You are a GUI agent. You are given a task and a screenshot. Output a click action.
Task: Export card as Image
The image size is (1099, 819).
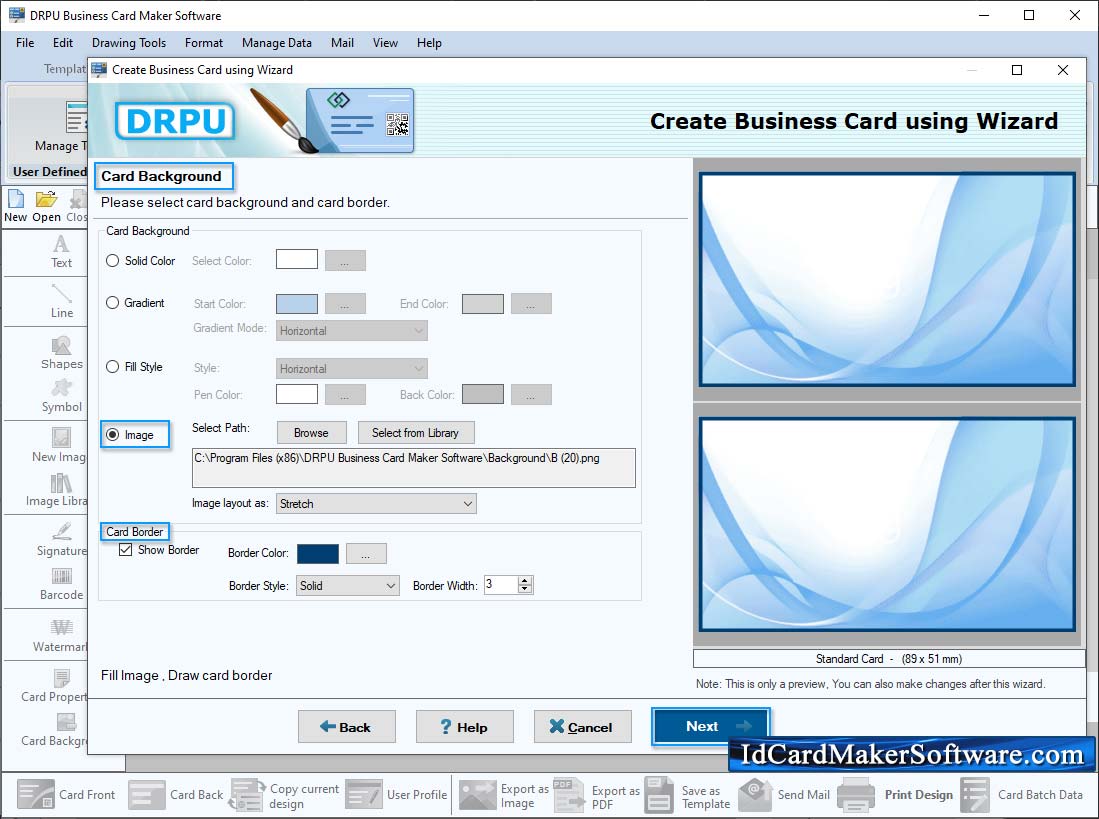(x=504, y=796)
